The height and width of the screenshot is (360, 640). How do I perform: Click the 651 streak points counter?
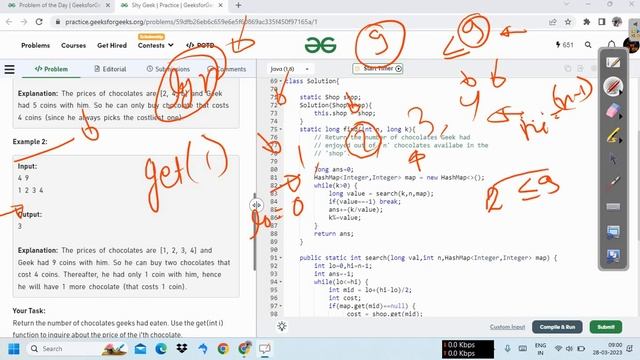click(x=564, y=45)
